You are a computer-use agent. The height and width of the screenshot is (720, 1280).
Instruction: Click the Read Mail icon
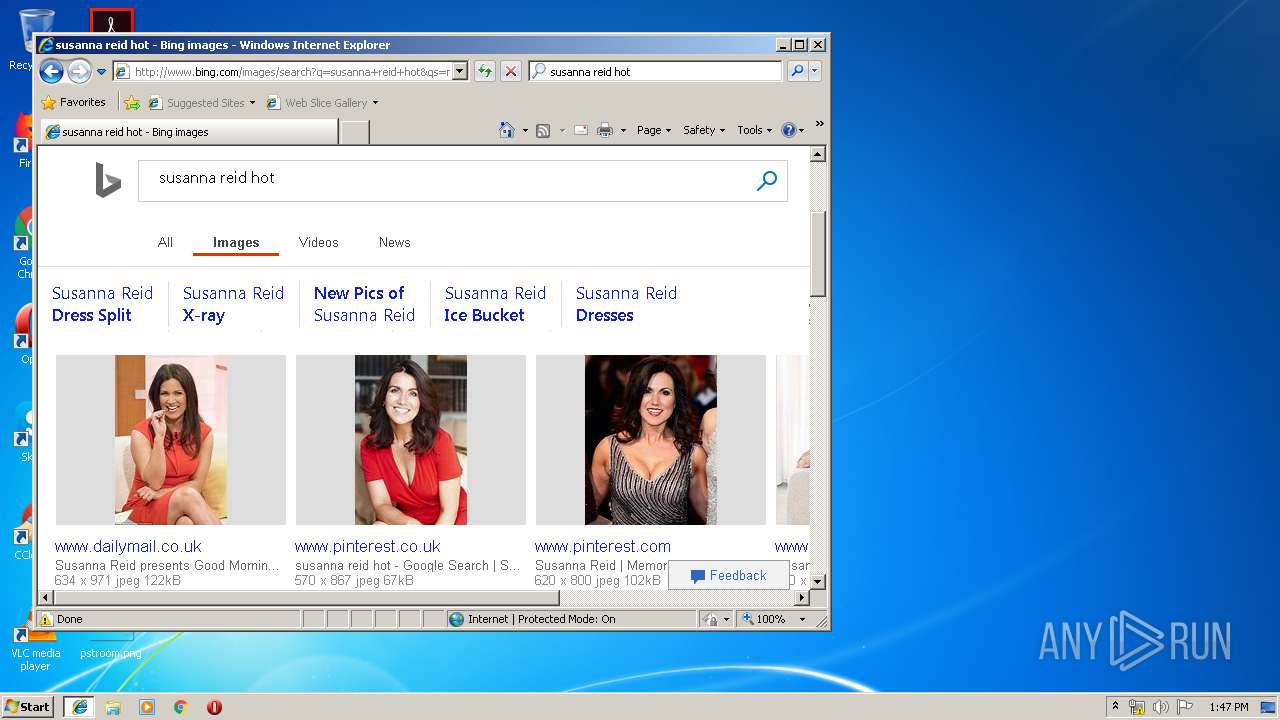pos(580,130)
